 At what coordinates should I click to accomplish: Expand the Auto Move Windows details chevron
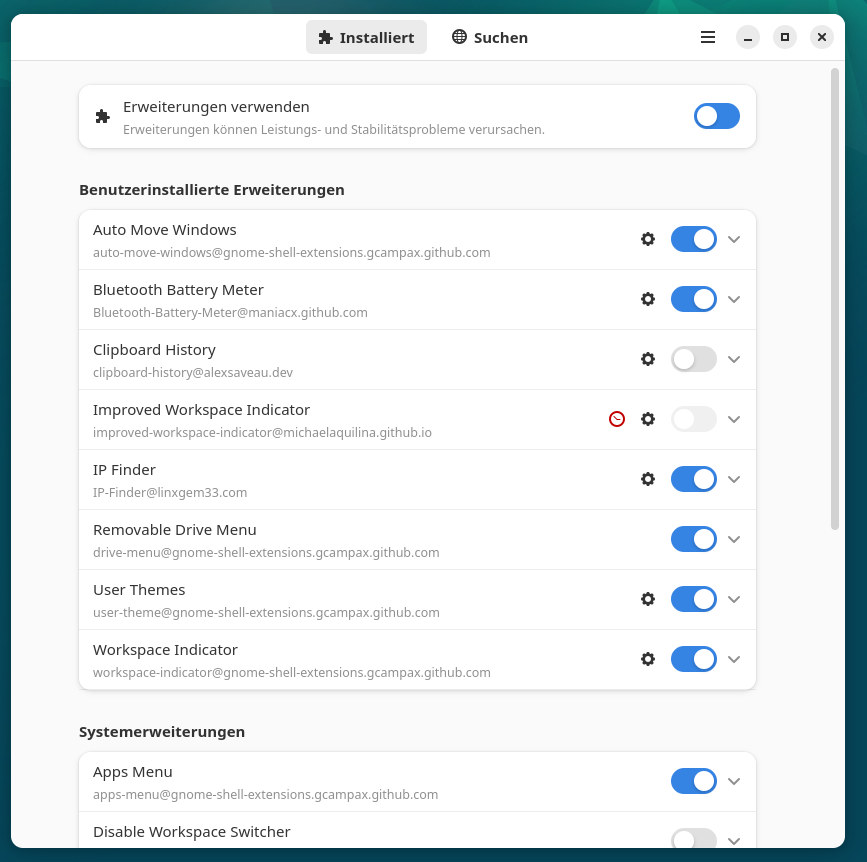pos(734,239)
